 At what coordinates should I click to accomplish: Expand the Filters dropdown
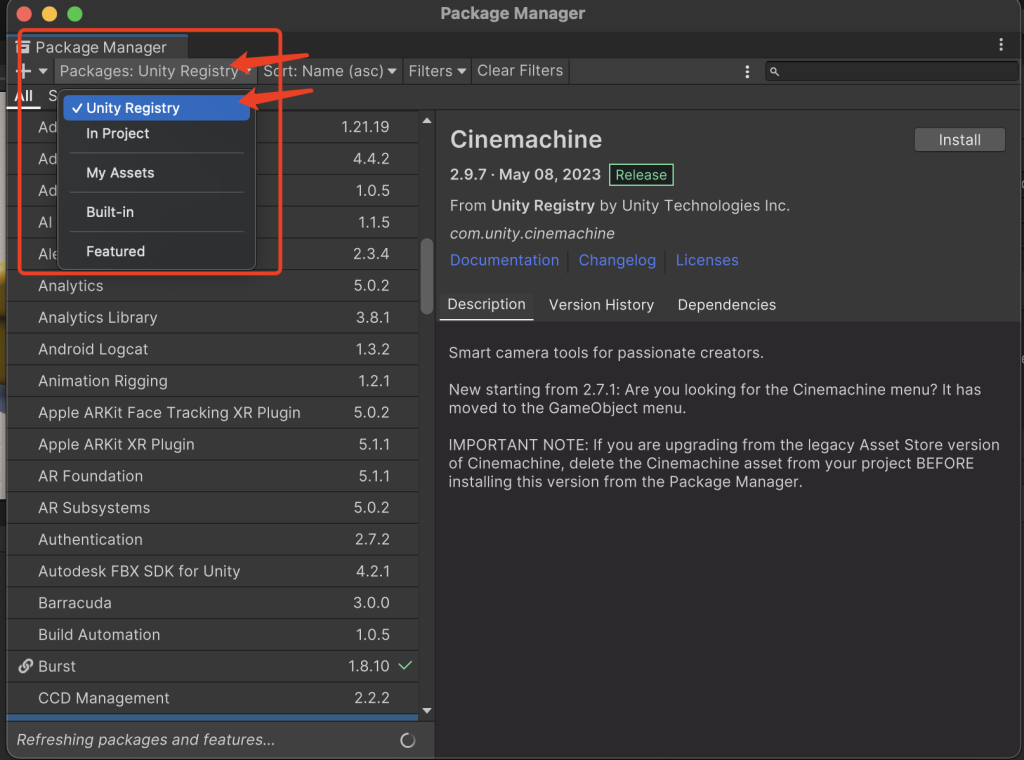(x=437, y=71)
